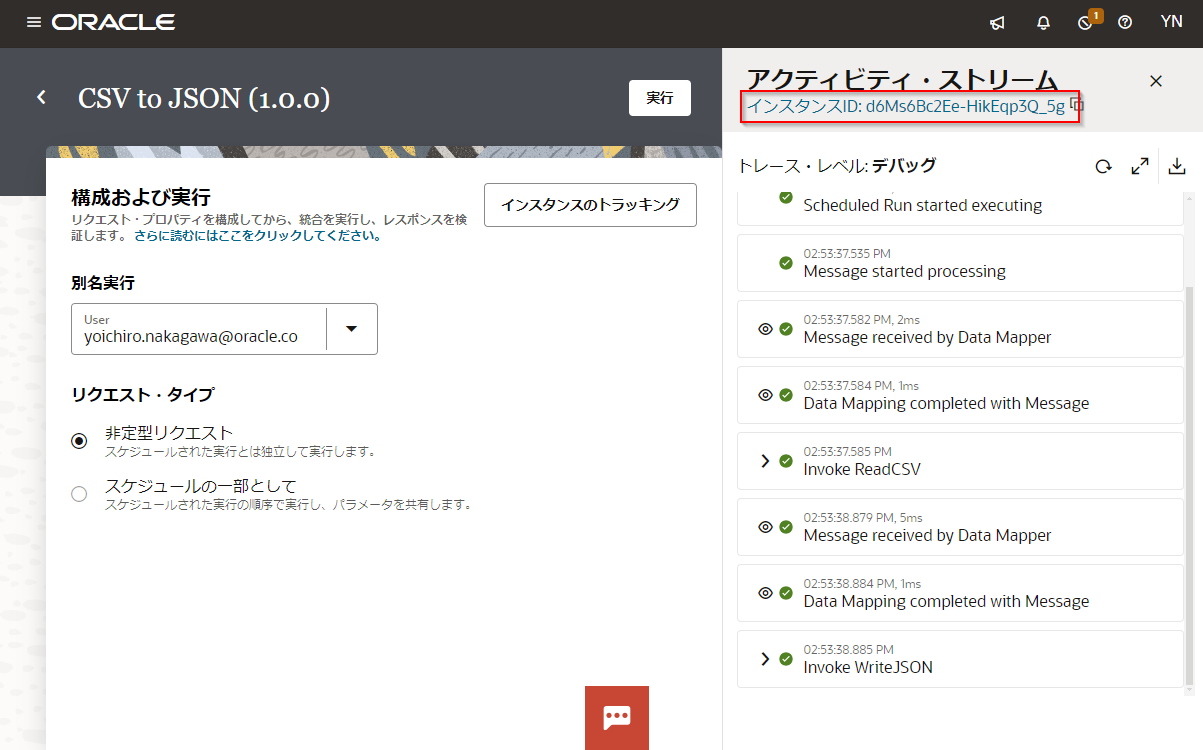This screenshot has width=1203, height=750.
Task: Expand activity stream to full screen
Action: (1139, 167)
